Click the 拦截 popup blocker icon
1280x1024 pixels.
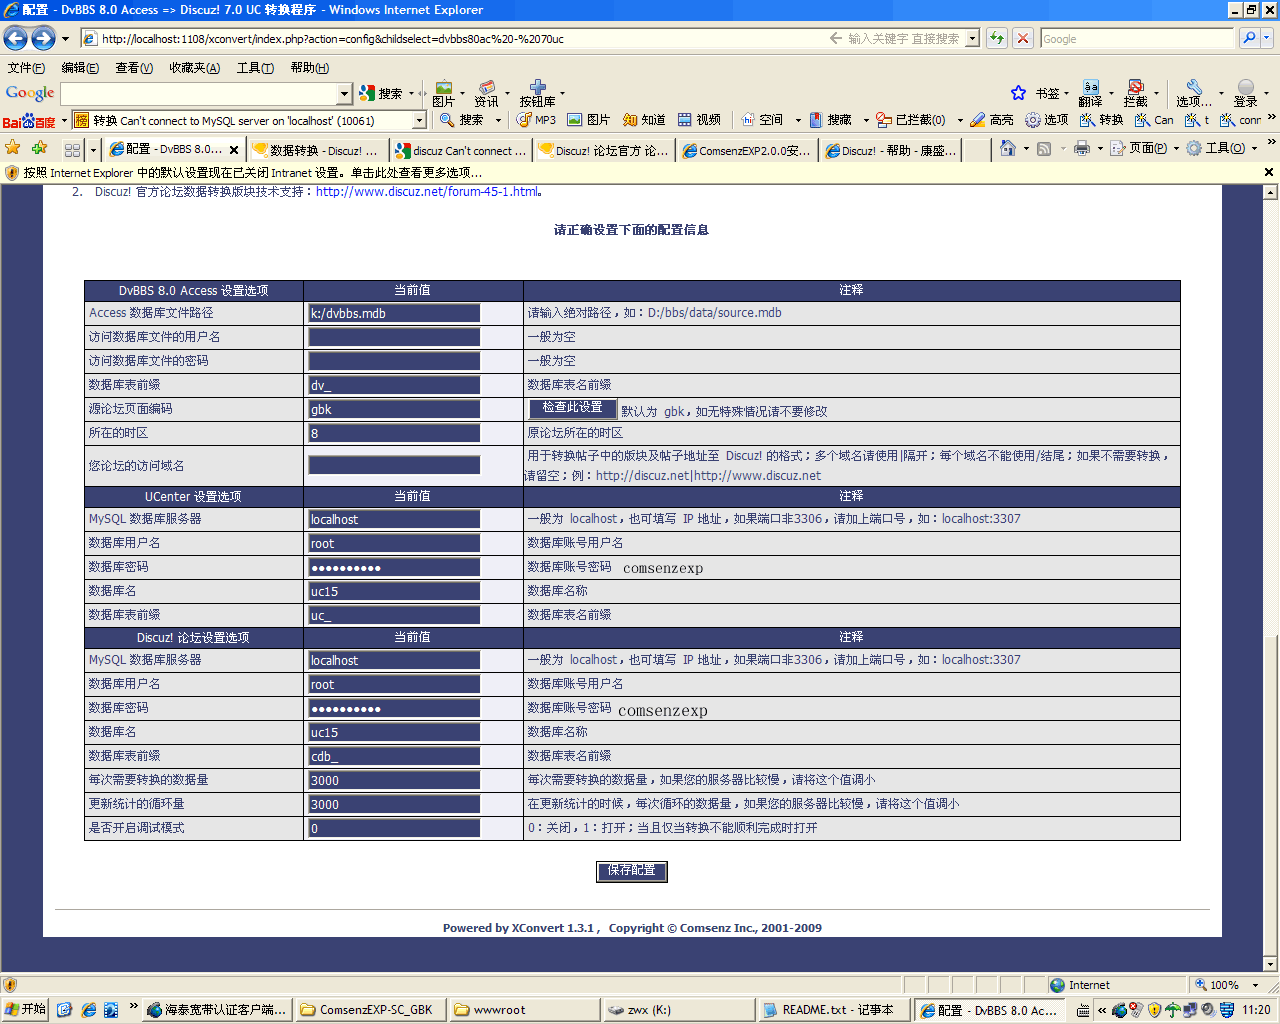[x=1136, y=93]
